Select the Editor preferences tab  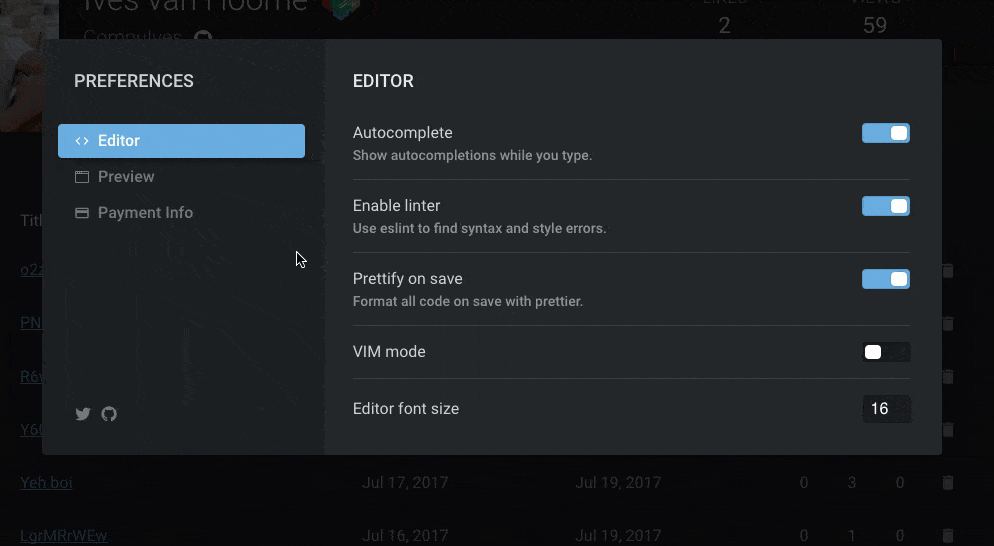point(181,141)
